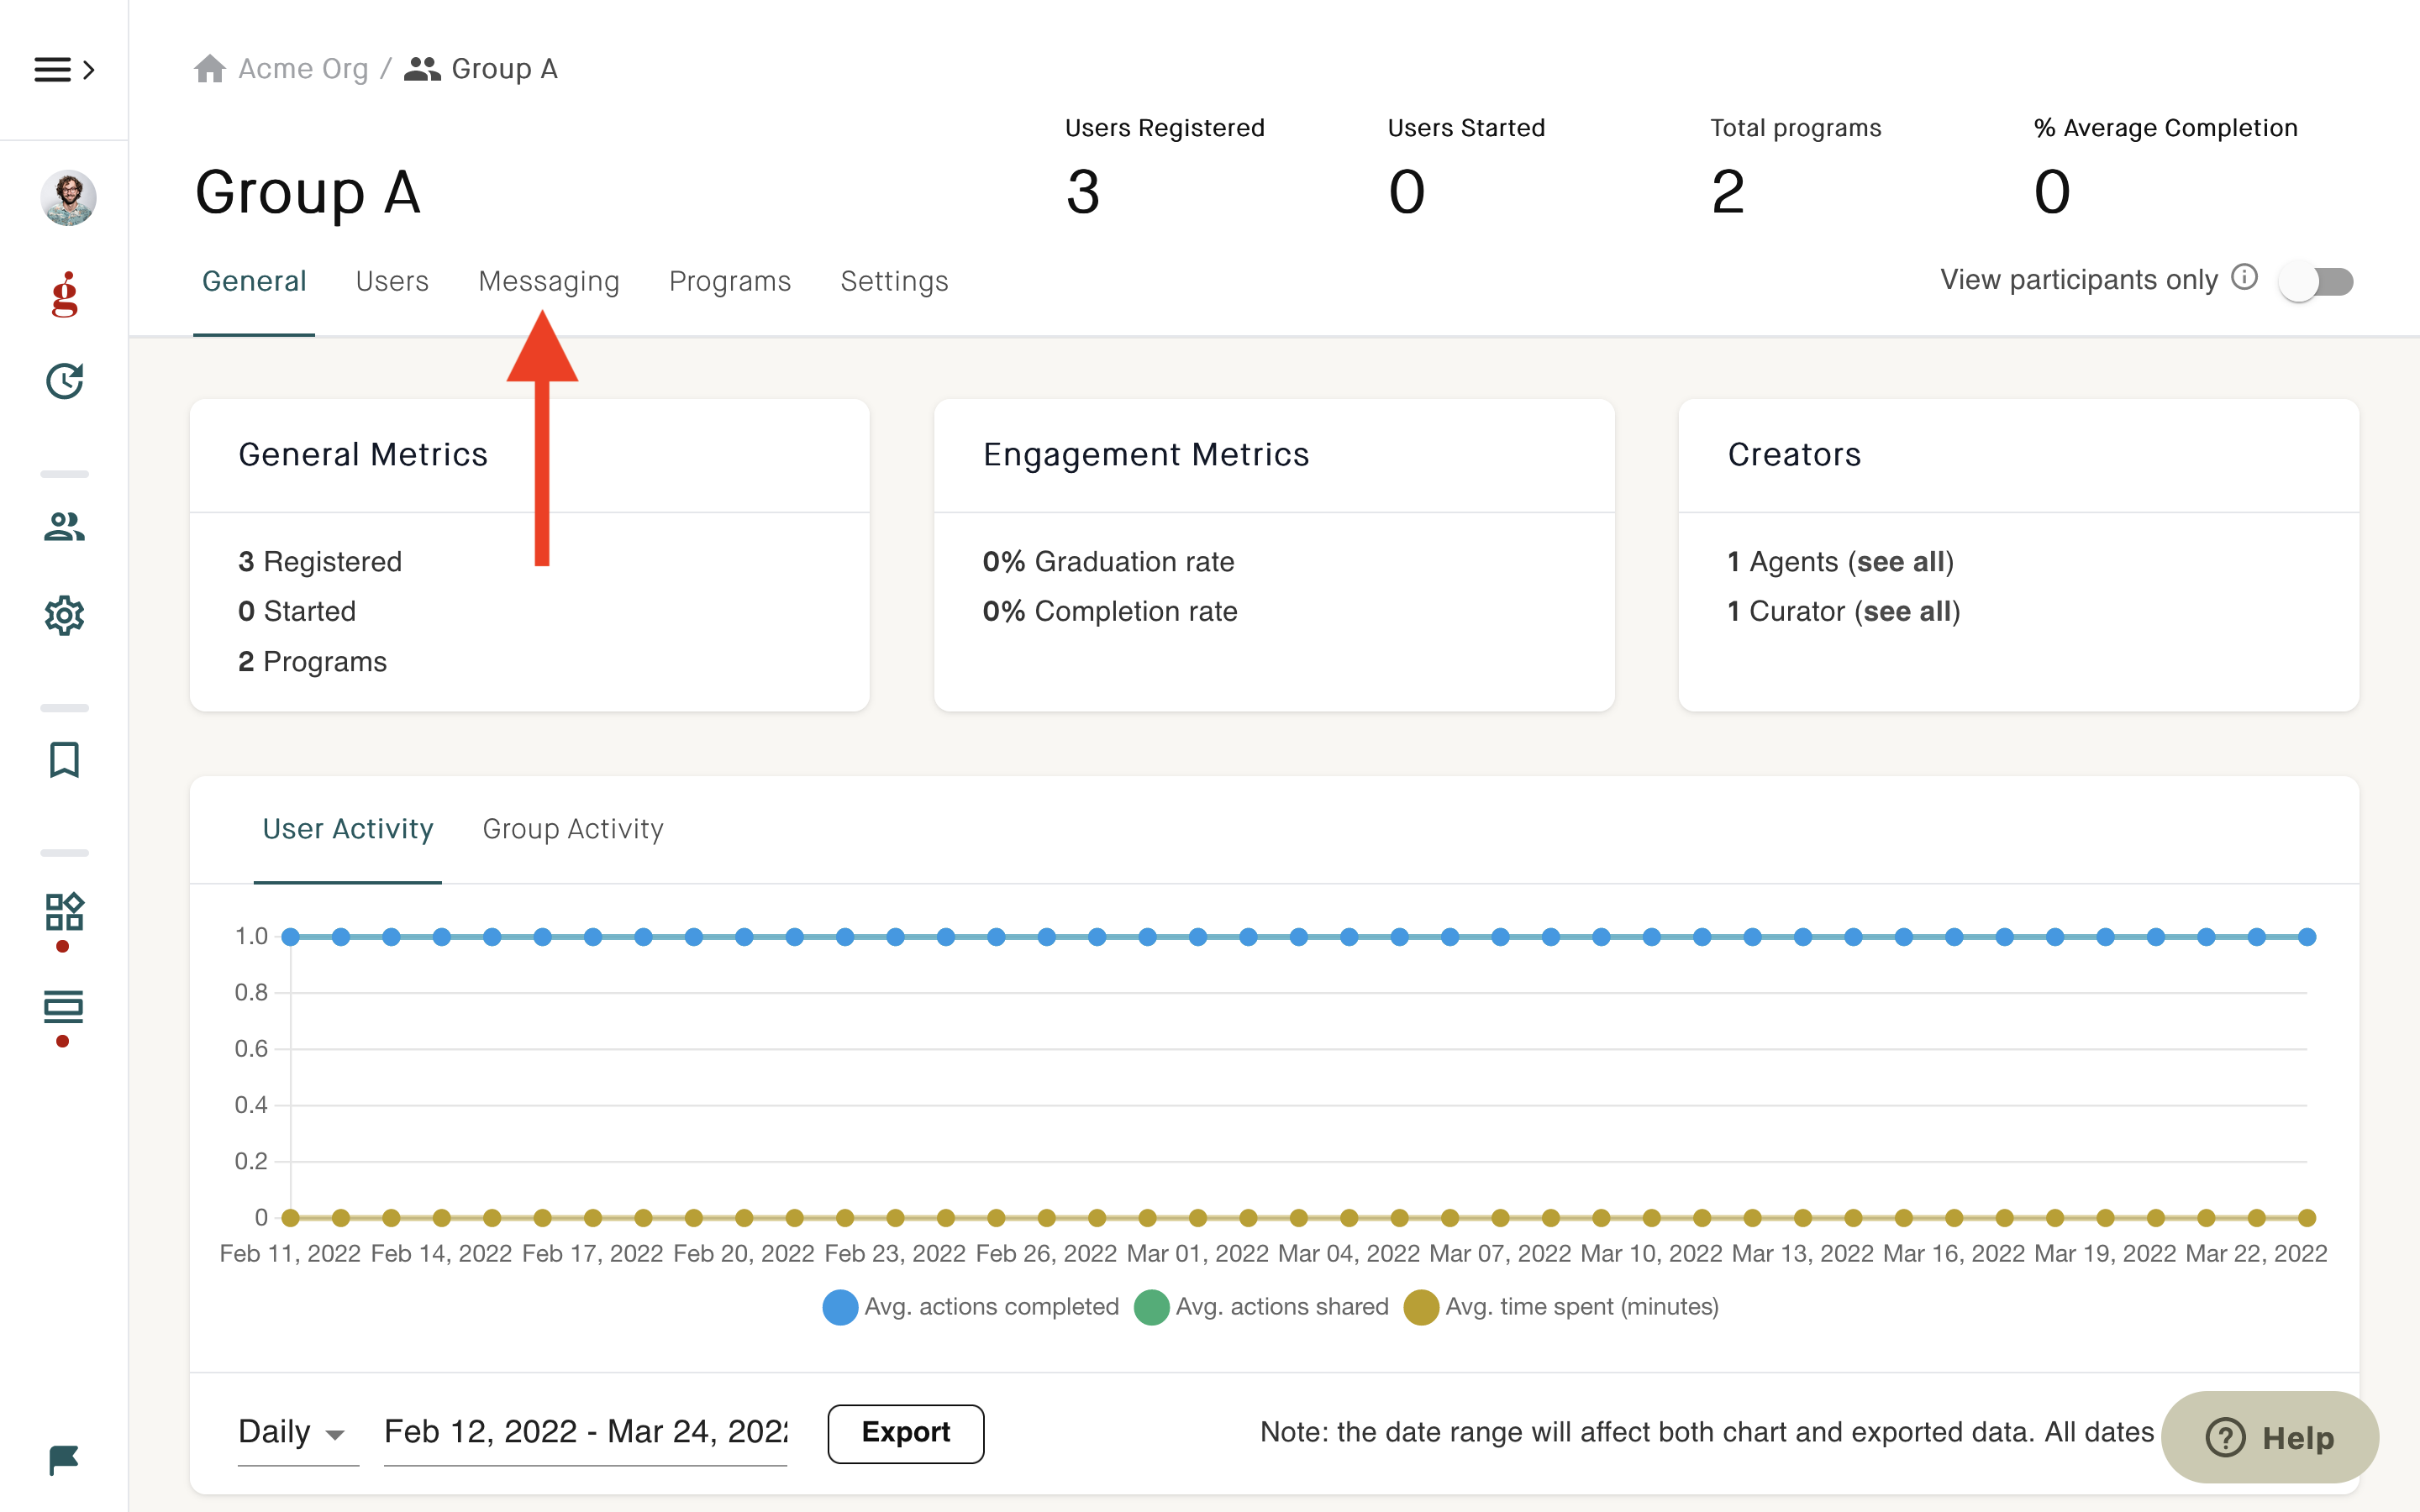Open the Daily interval dropdown
Screen dimensions: 2420x1512
(x=297, y=1432)
